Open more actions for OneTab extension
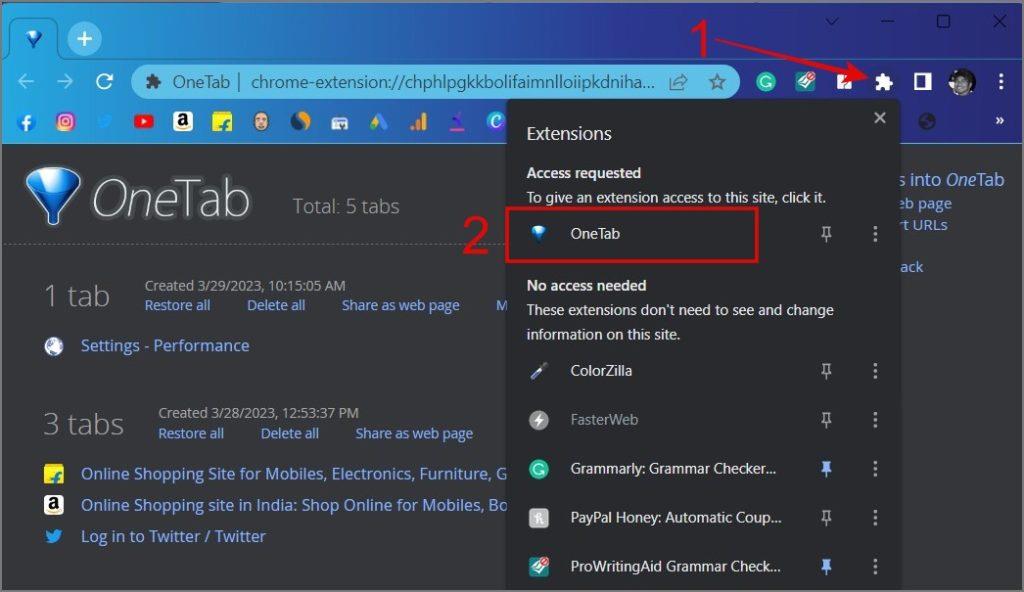The width and height of the screenshot is (1024, 592). [x=875, y=234]
